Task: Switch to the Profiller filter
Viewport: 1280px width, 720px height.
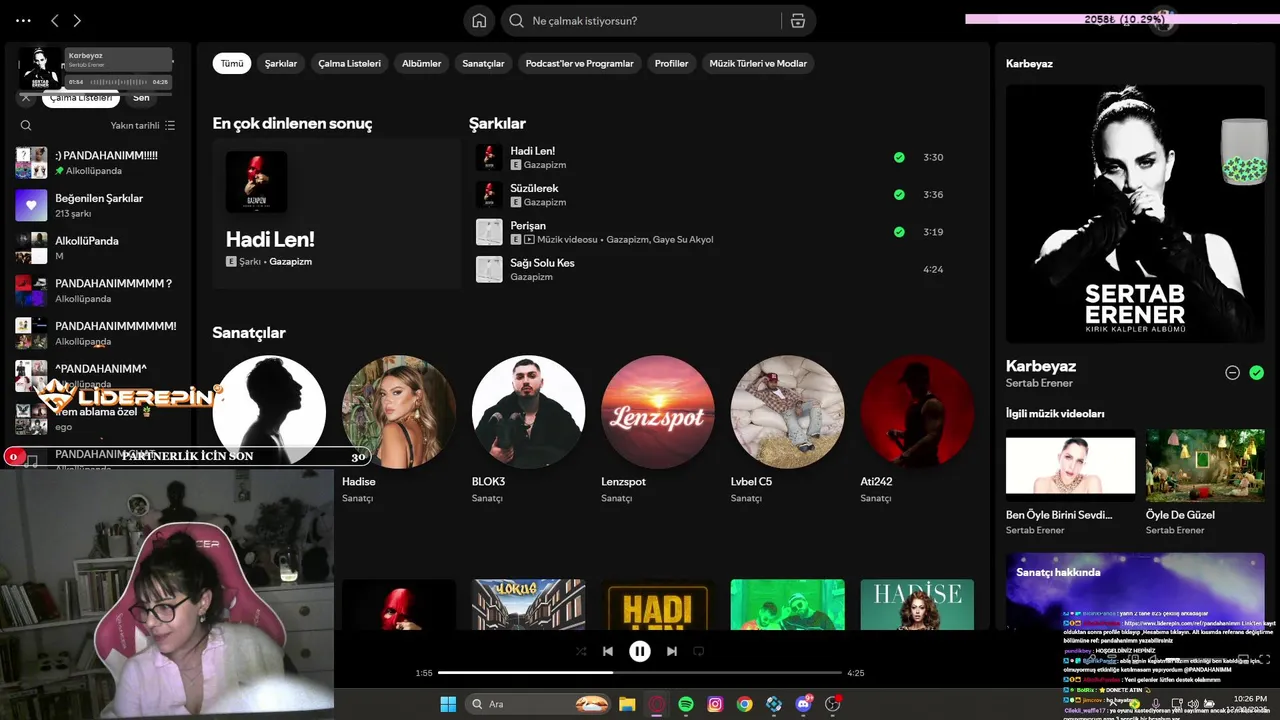Action: pyautogui.click(x=672, y=63)
